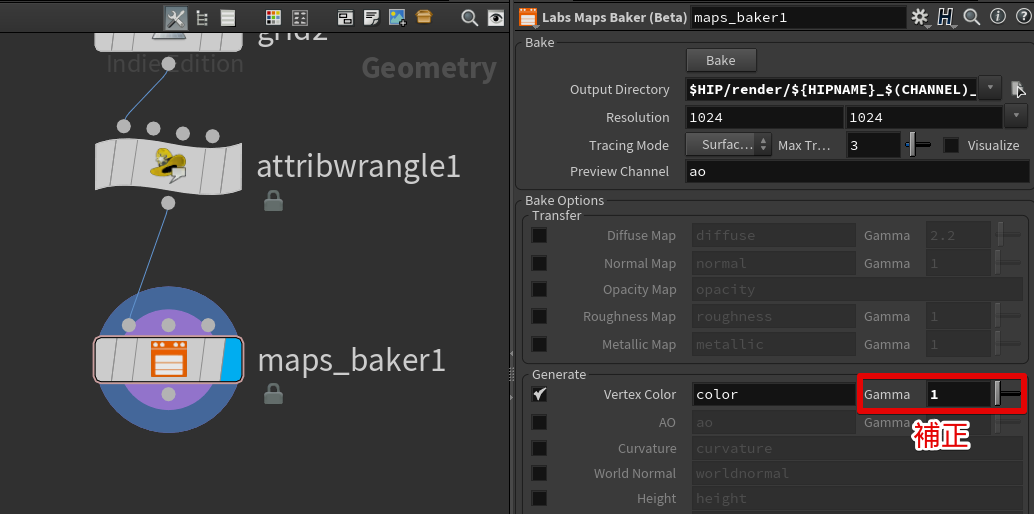
Task: Enable the Visualize checkbox
Action: [951, 145]
